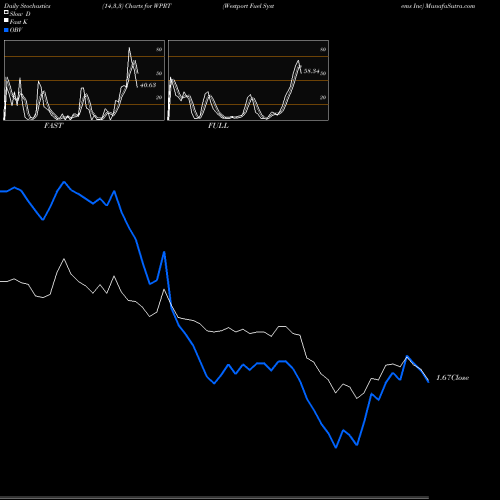Click the 20 axis label in FULL chart
Viewport: 500px width, 500px height.
point(323,97)
